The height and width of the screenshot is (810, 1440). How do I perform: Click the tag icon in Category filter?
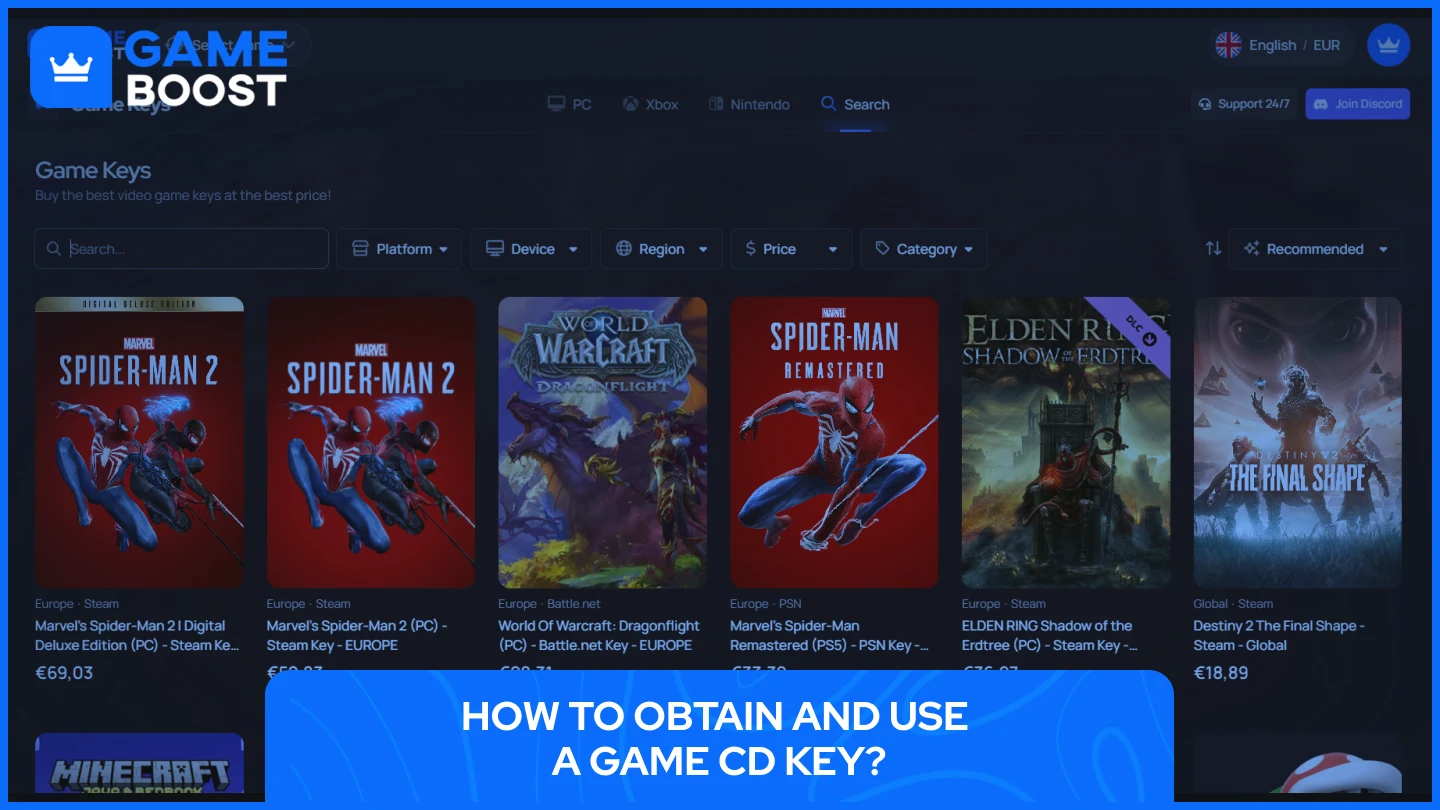[x=882, y=249]
